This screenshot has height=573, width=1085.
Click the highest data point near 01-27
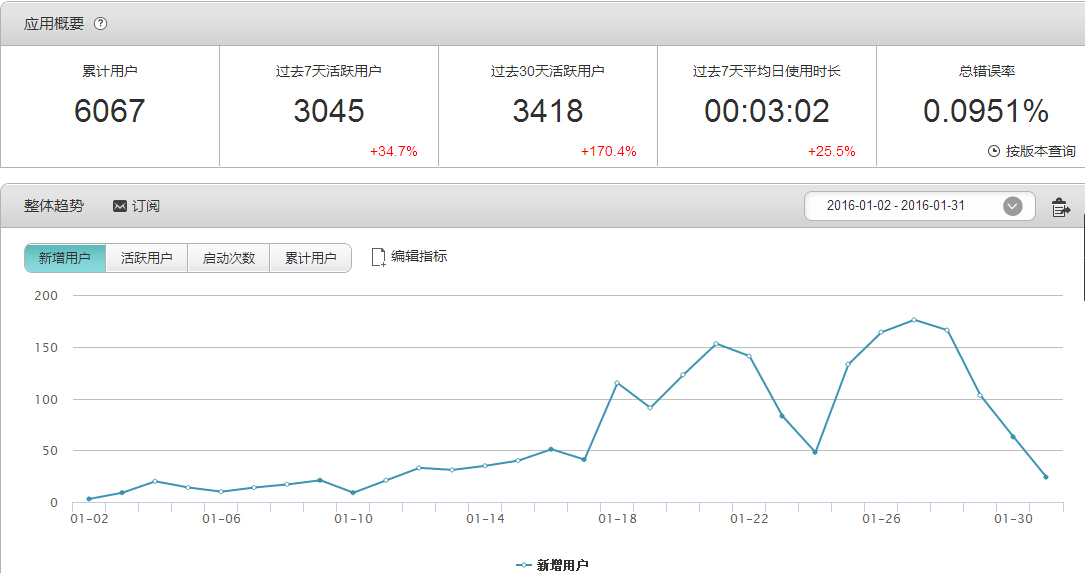[x=914, y=320]
